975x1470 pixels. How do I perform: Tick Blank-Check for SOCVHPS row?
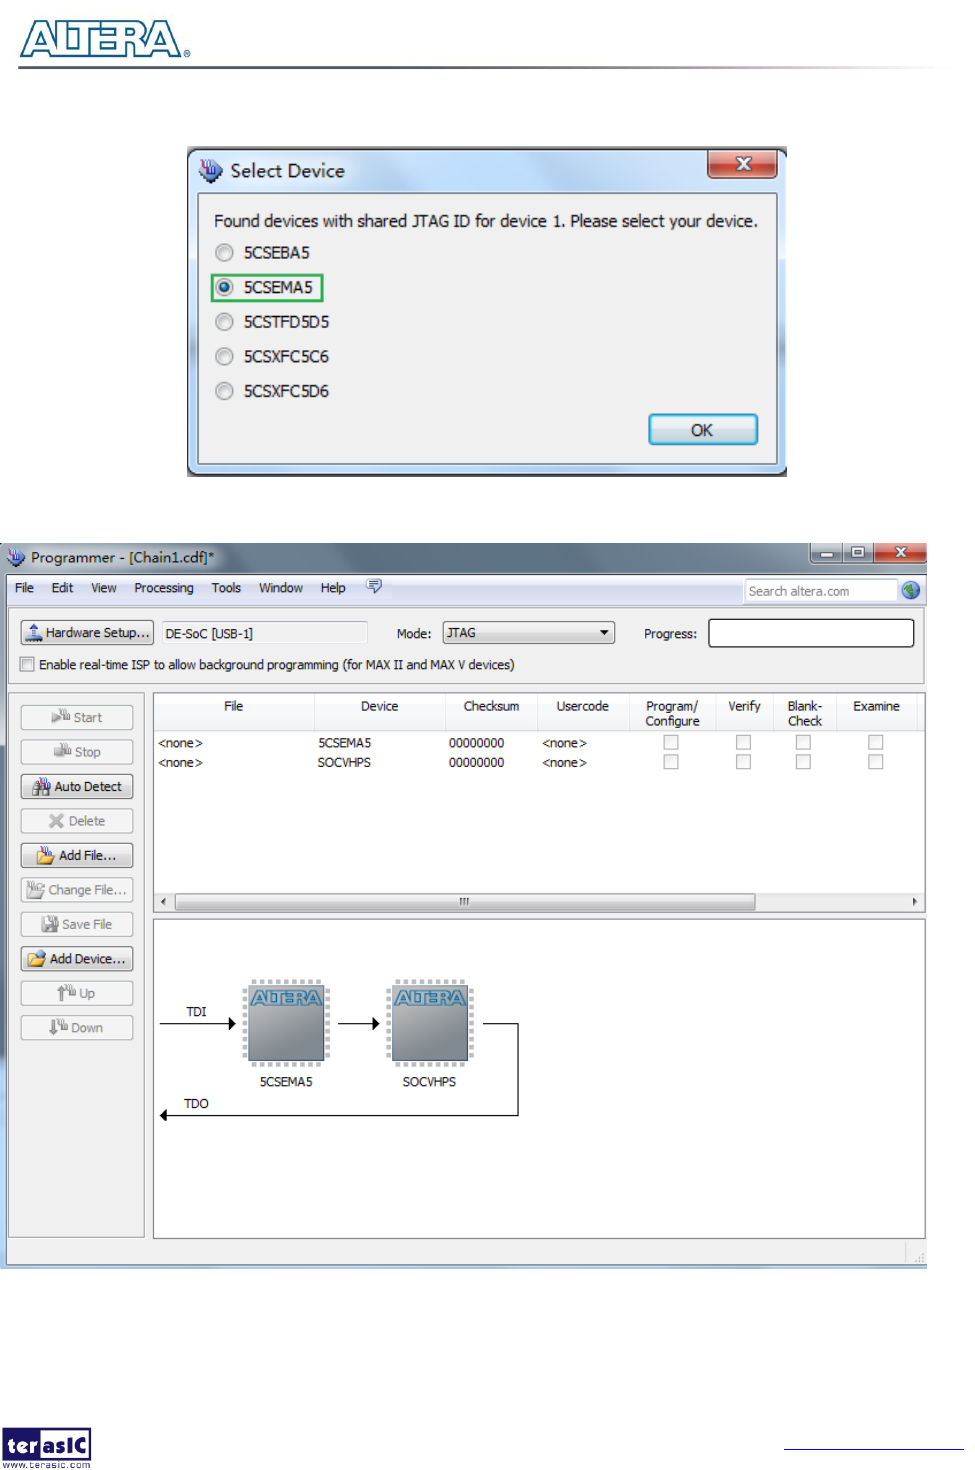[x=803, y=762]
